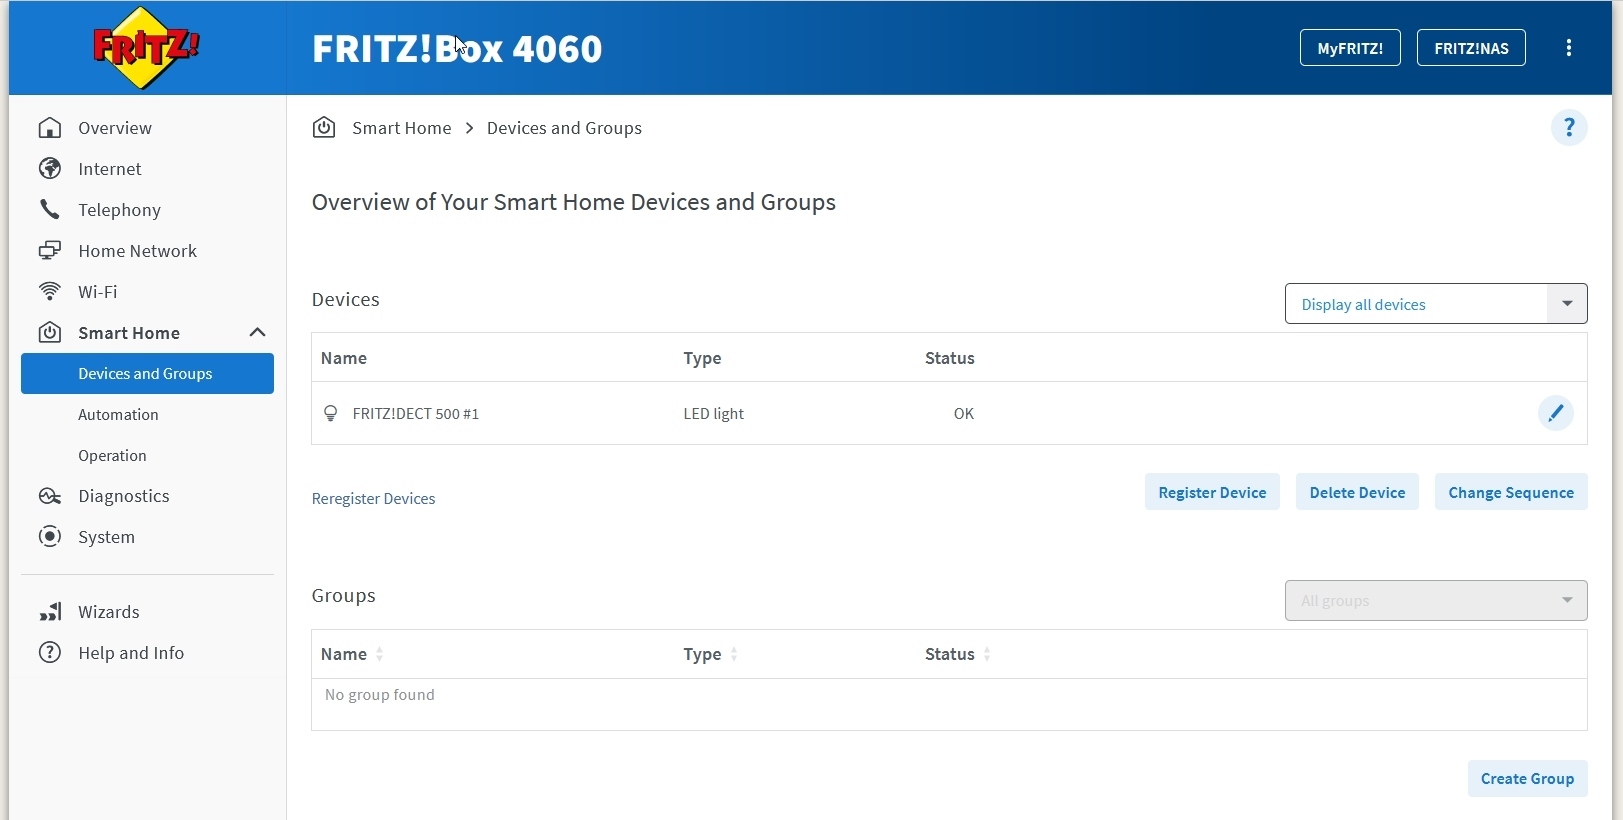Viewport: 1623px width, 820px height.
Task: Click the FRITZ! logo
Action: (146, 48)
